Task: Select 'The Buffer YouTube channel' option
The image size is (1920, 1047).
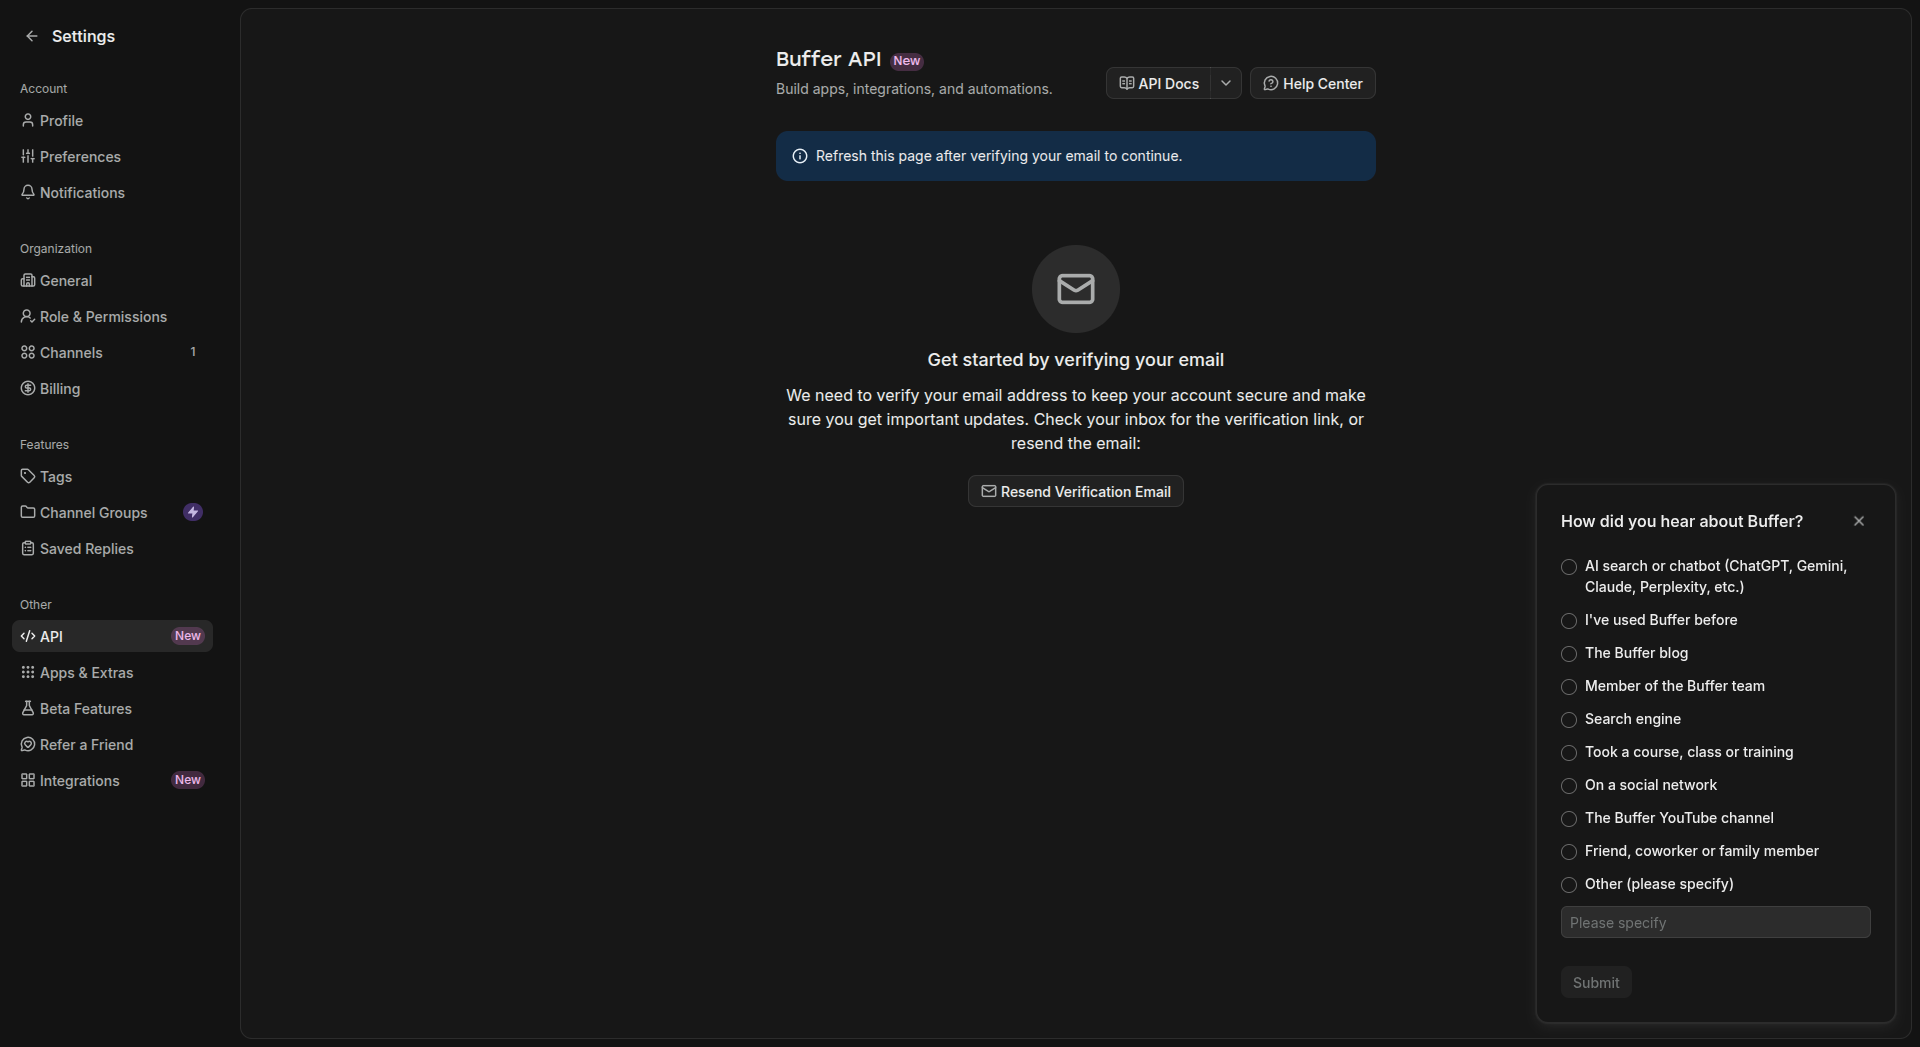Action: (1569, 819)
